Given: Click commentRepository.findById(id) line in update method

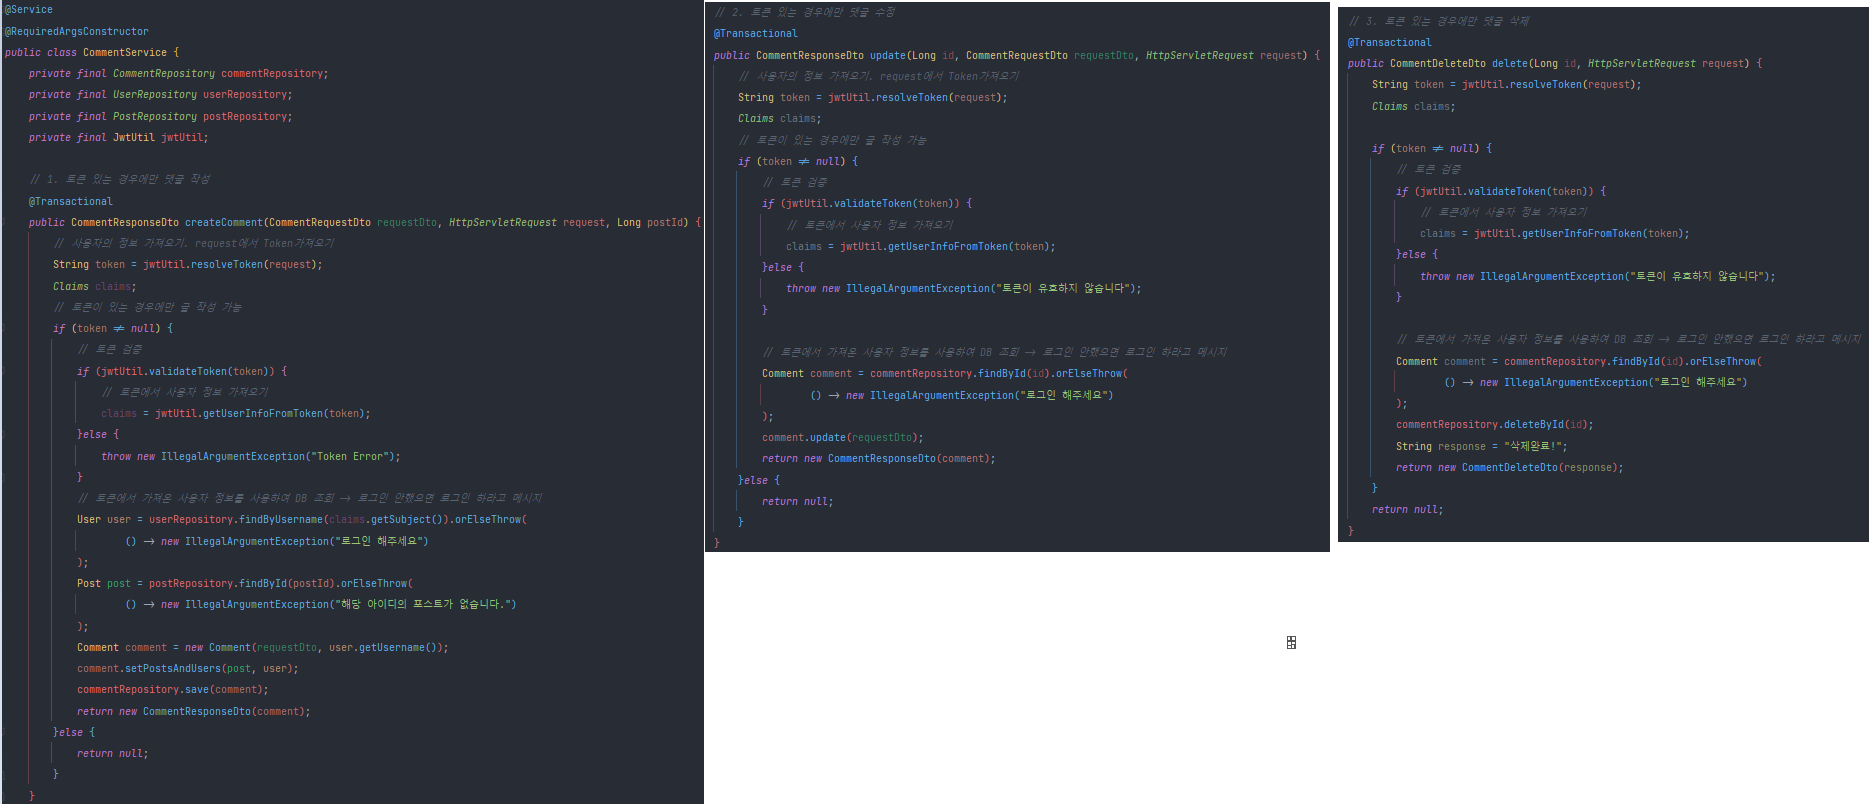Looking at the screenshot, I should (945, 374).
